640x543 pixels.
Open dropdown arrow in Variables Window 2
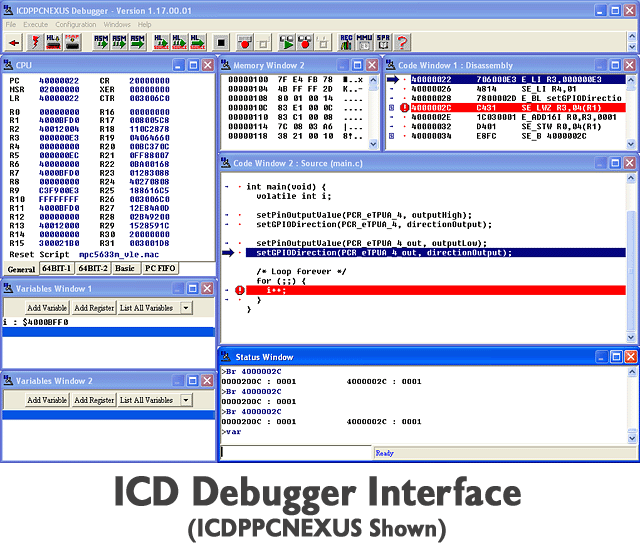pyautogui.click(x=186, y=400)
